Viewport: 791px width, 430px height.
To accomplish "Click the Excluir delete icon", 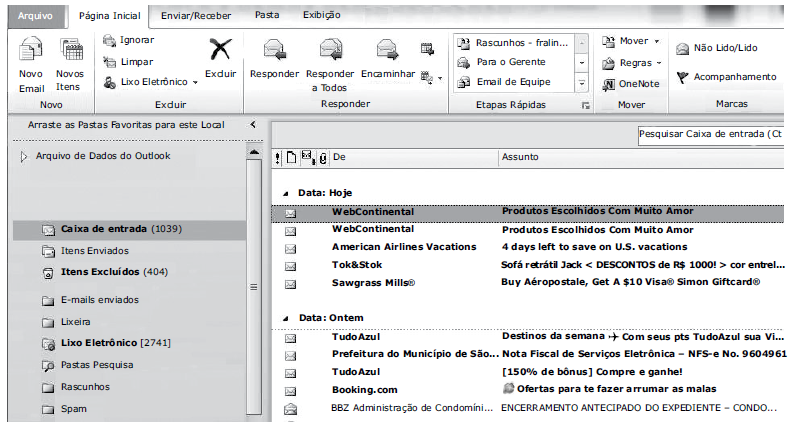I will [220, 50].
